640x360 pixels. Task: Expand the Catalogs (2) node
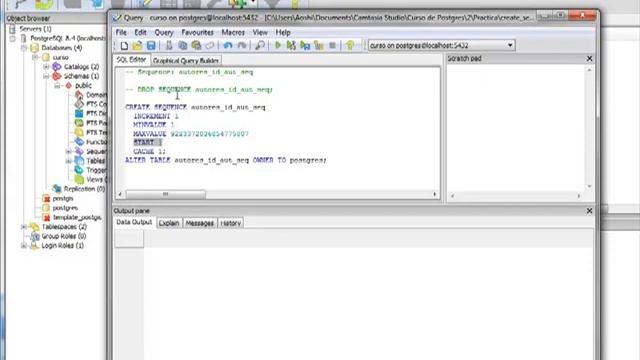[46, 67]
